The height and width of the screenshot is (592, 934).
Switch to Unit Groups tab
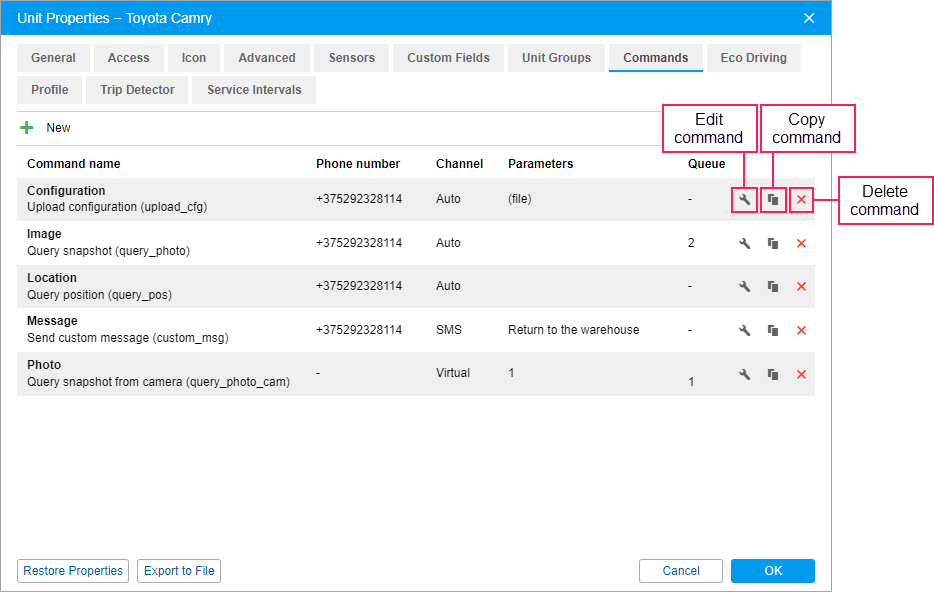tap(556, 58)
